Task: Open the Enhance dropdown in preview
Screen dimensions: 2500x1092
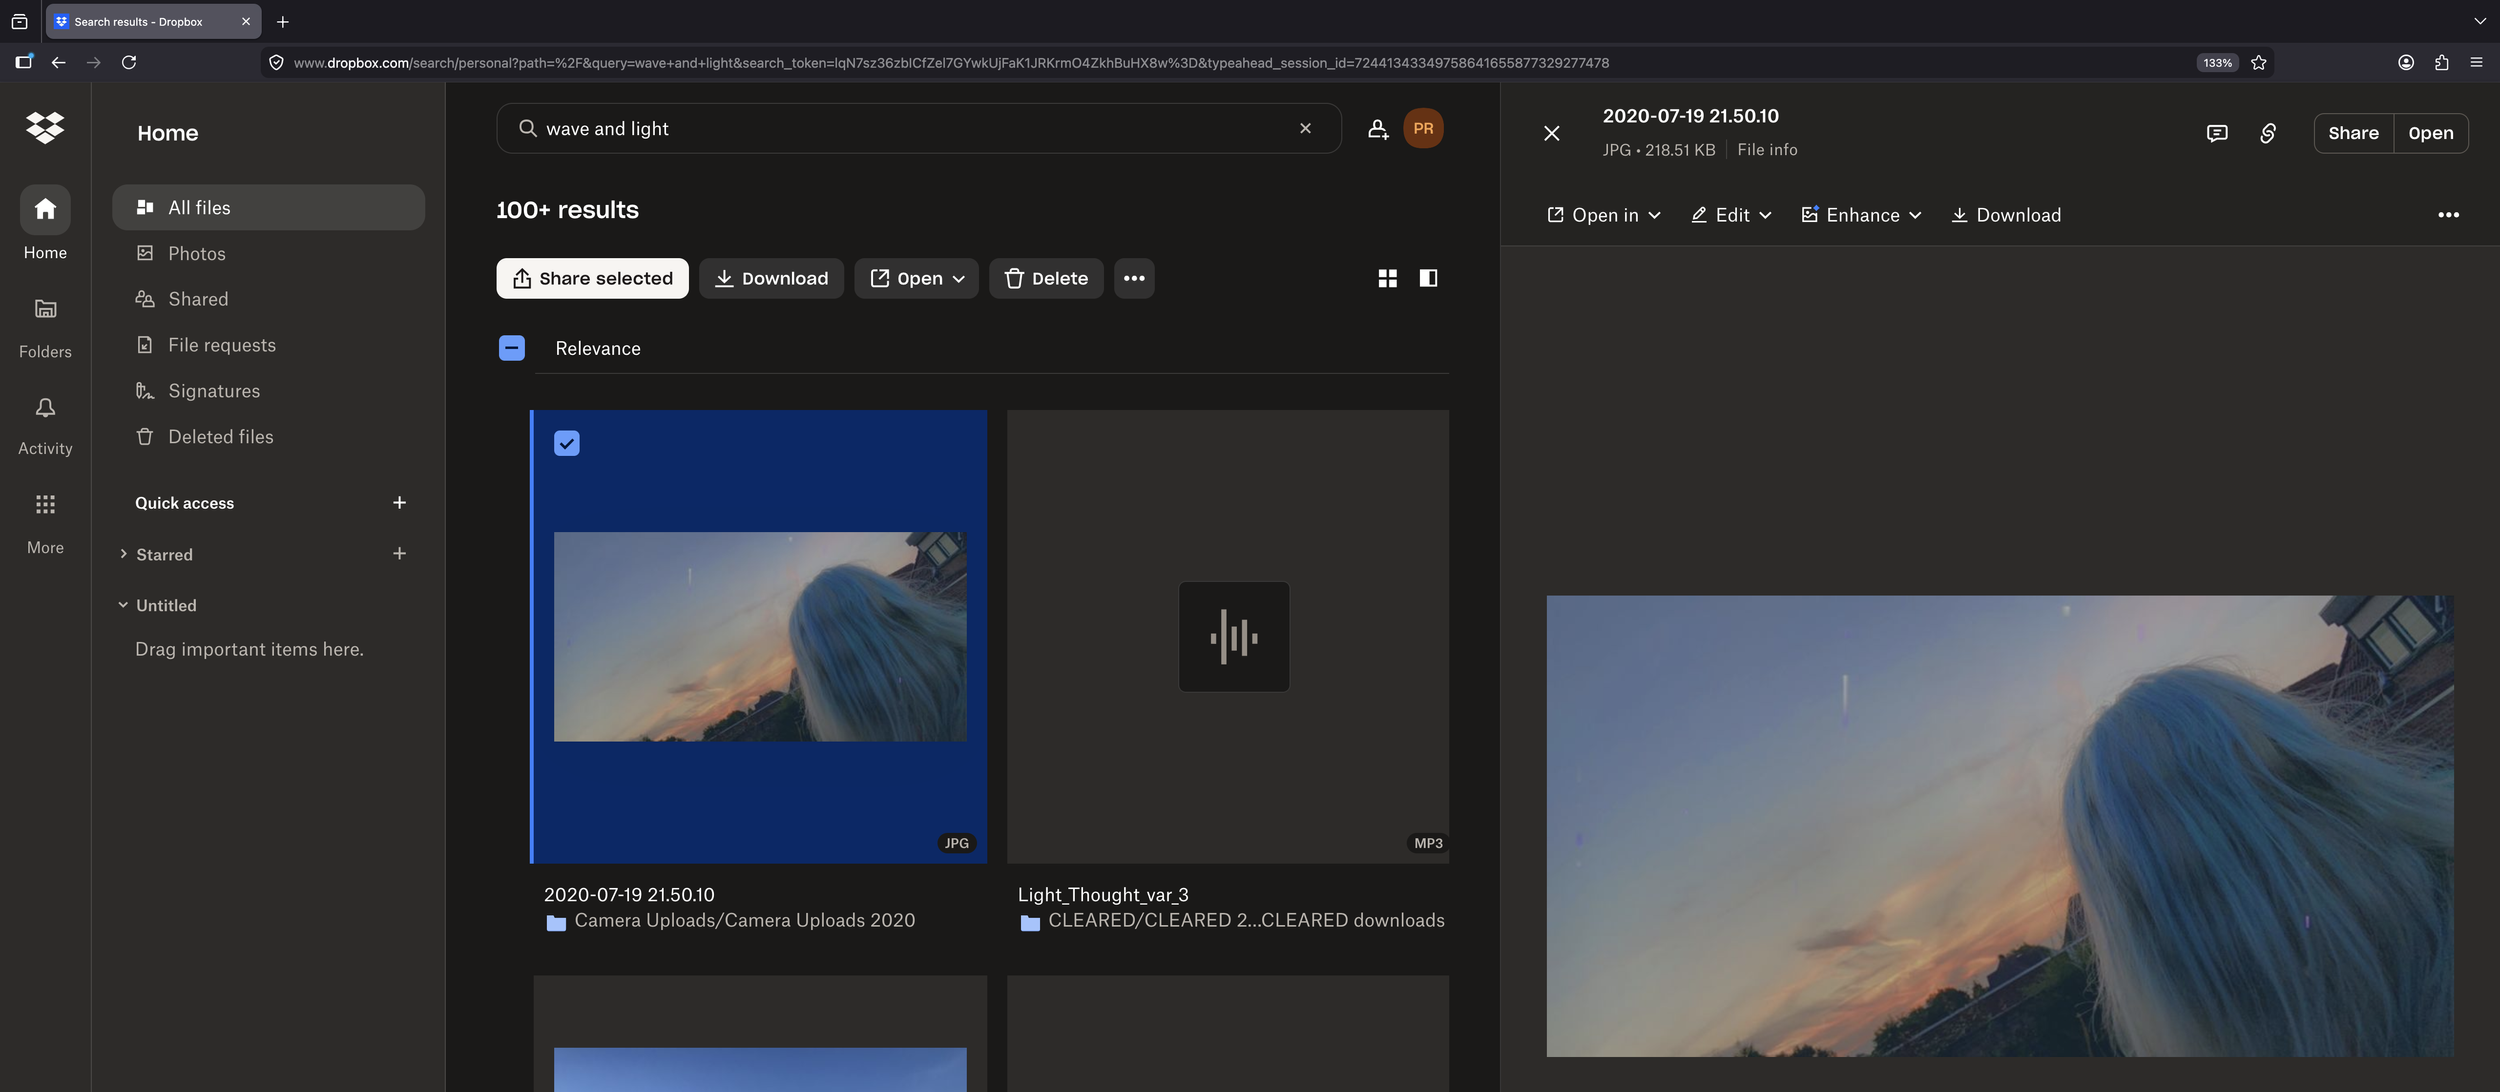Action: click(x=1861, y=215)
